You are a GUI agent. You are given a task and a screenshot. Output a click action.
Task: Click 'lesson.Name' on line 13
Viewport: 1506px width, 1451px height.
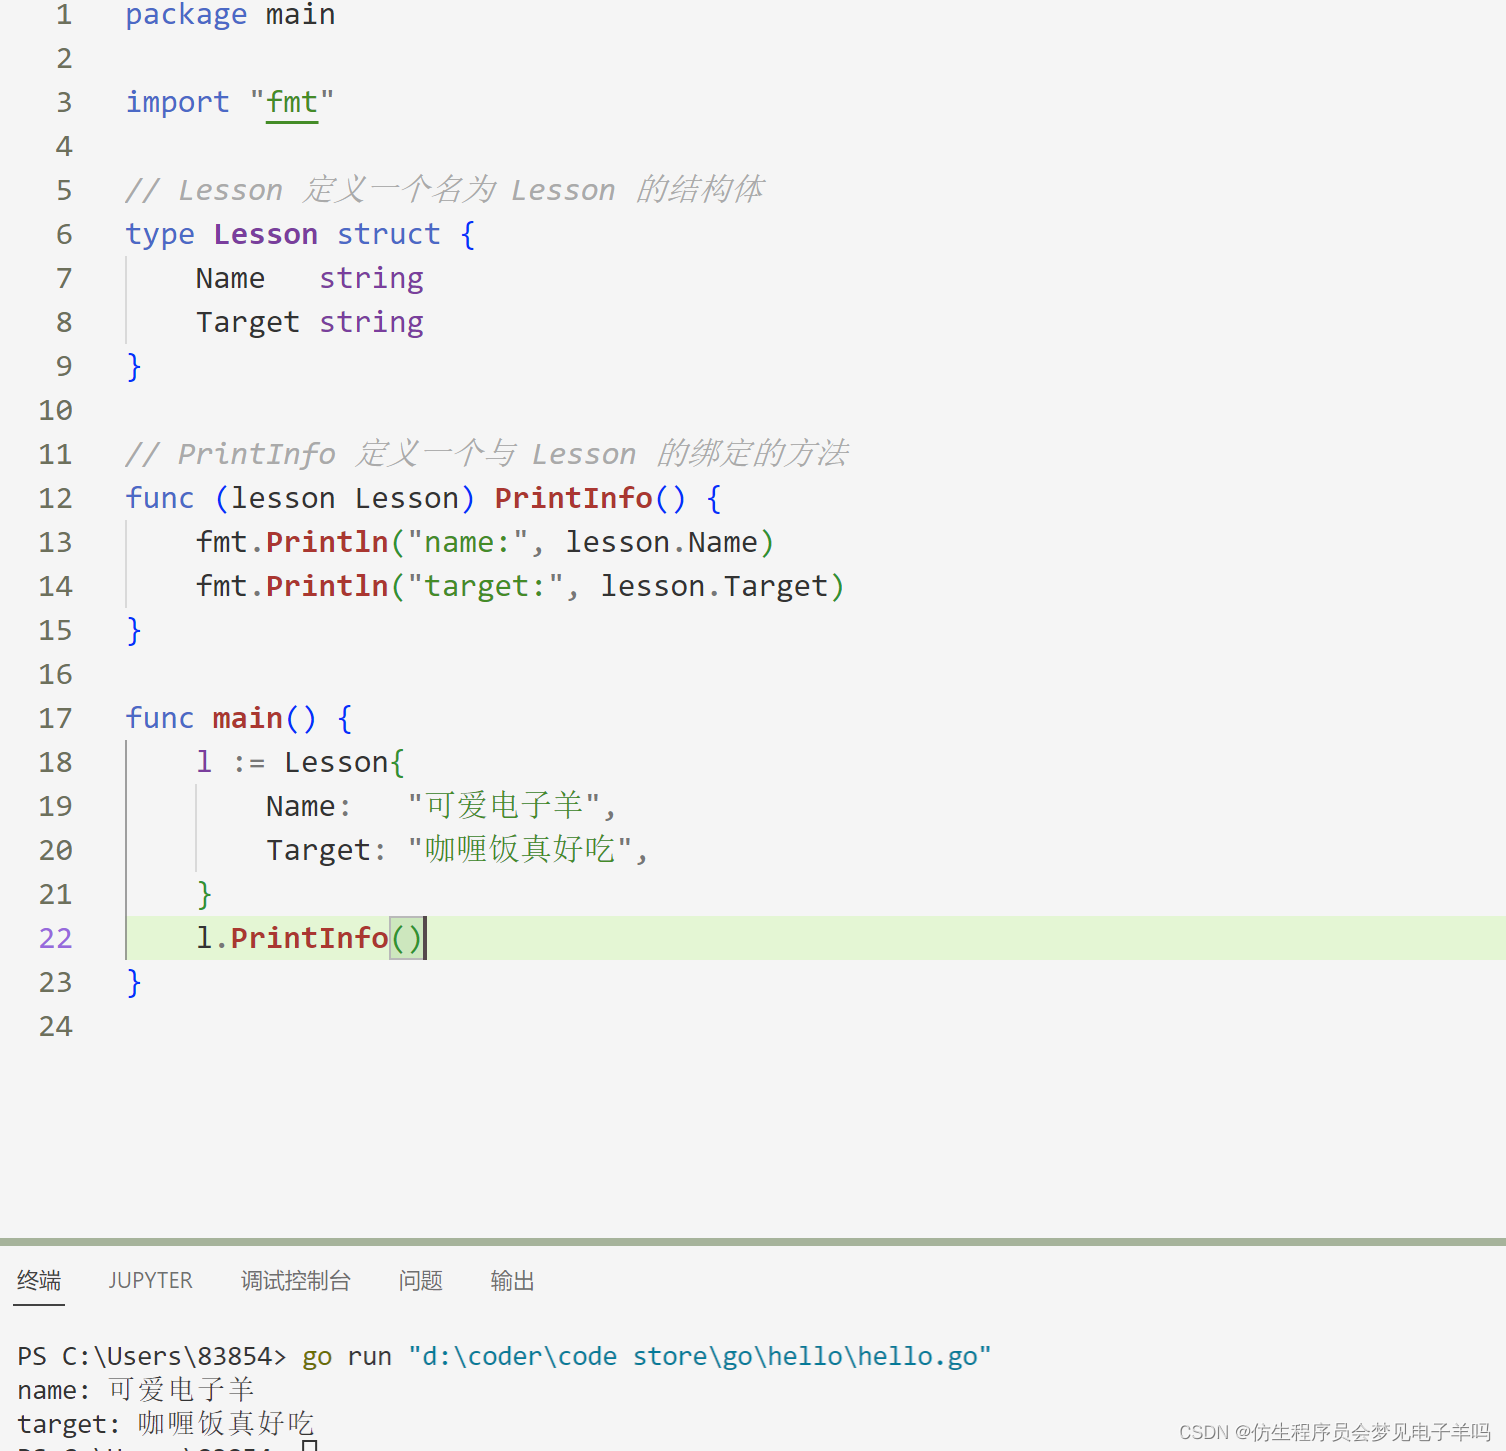point(662,542)
